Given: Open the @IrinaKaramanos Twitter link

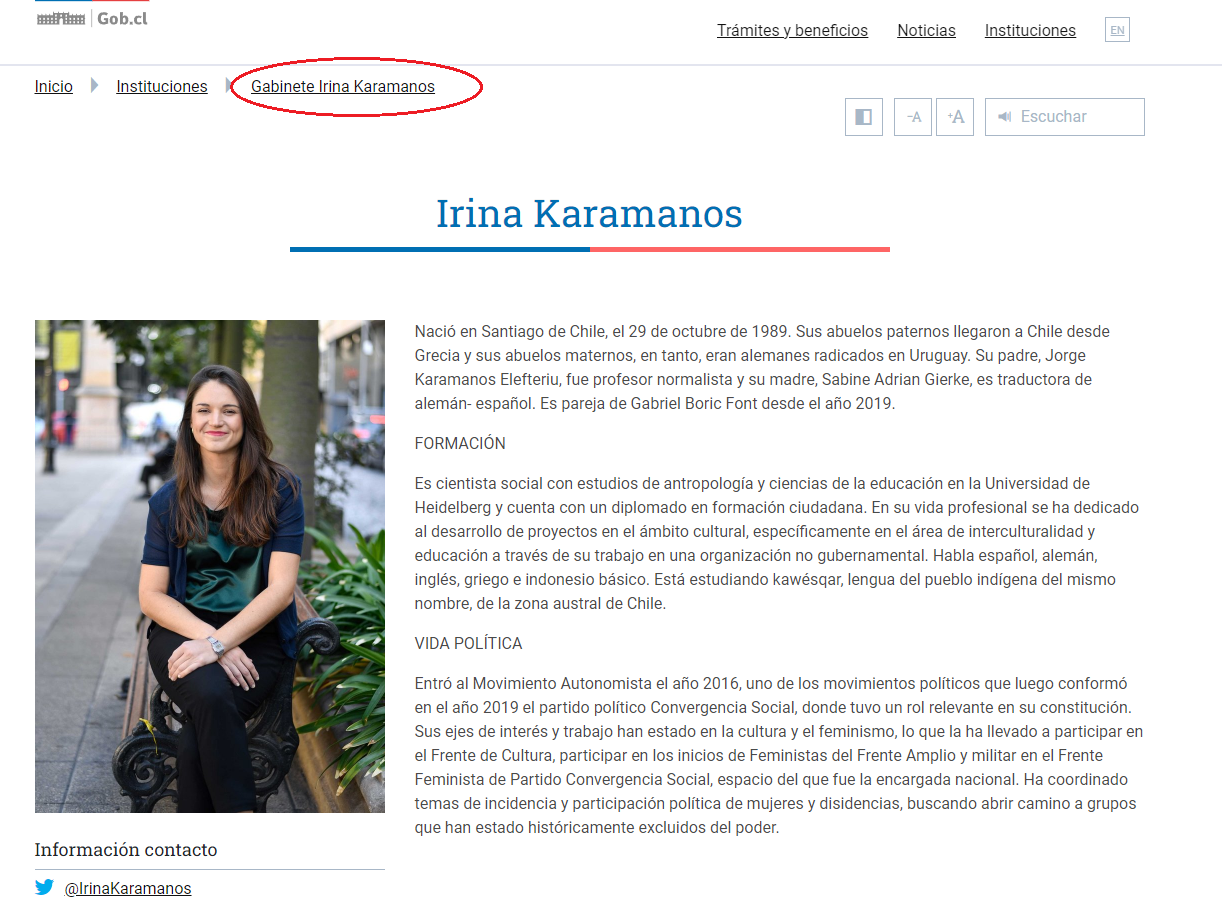Looking at the screenshot, I should pos(128,888).
